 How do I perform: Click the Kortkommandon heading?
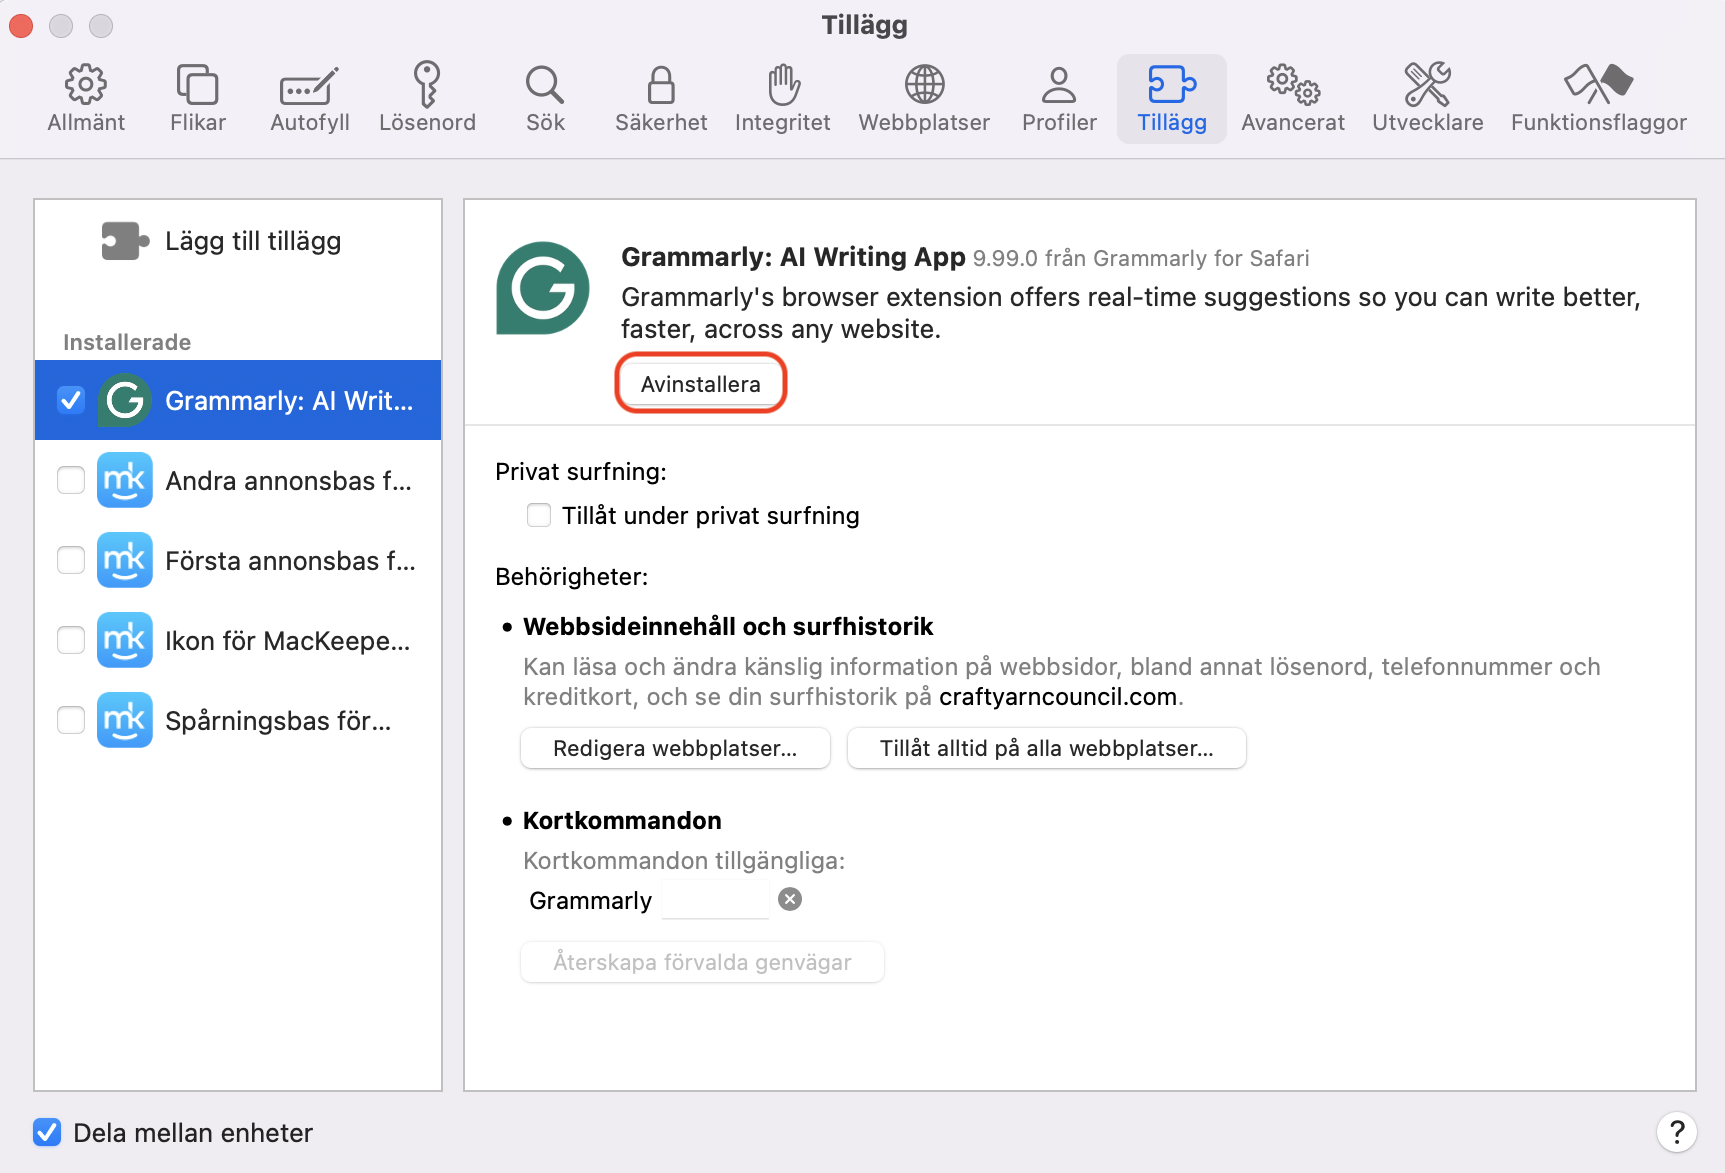[x=622, y=821]
